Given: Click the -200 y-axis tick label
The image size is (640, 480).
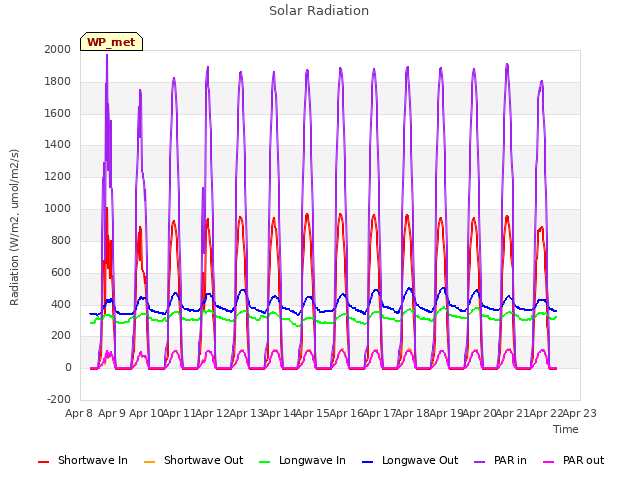Looking at the screenshot, I should (x=59, y=399).
